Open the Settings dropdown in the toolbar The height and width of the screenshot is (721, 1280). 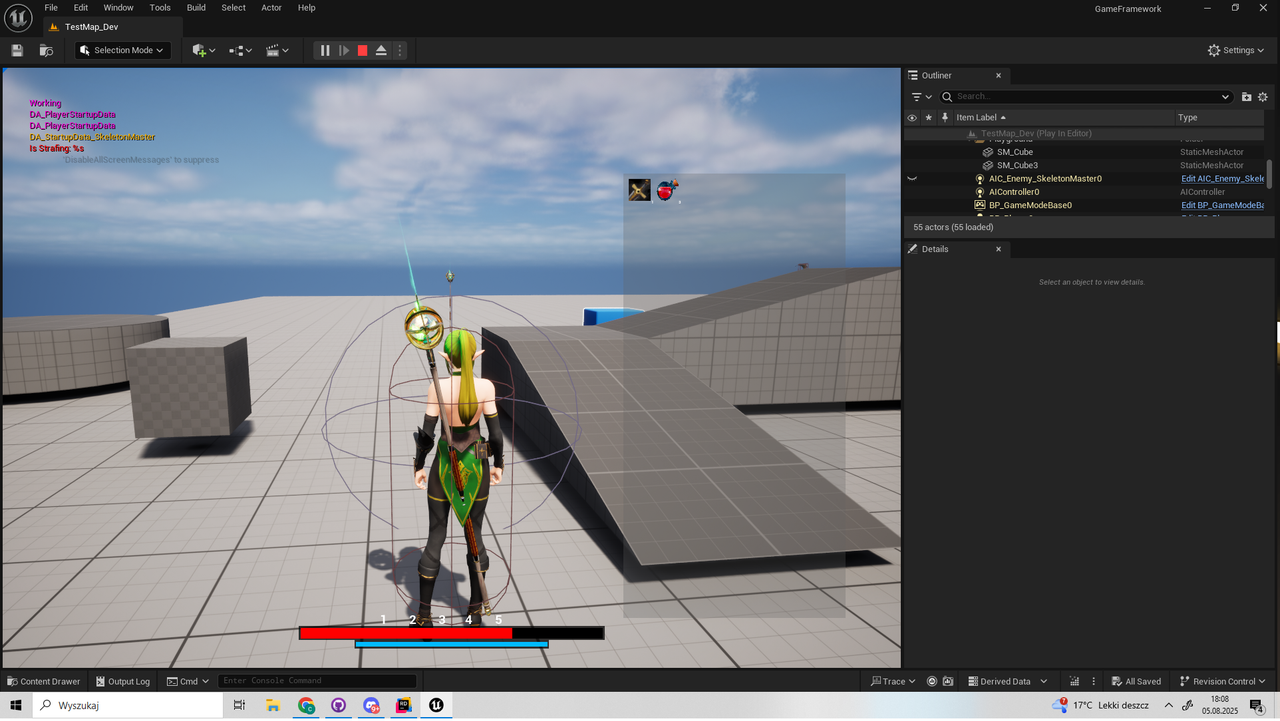click(x=1236, y=50)
